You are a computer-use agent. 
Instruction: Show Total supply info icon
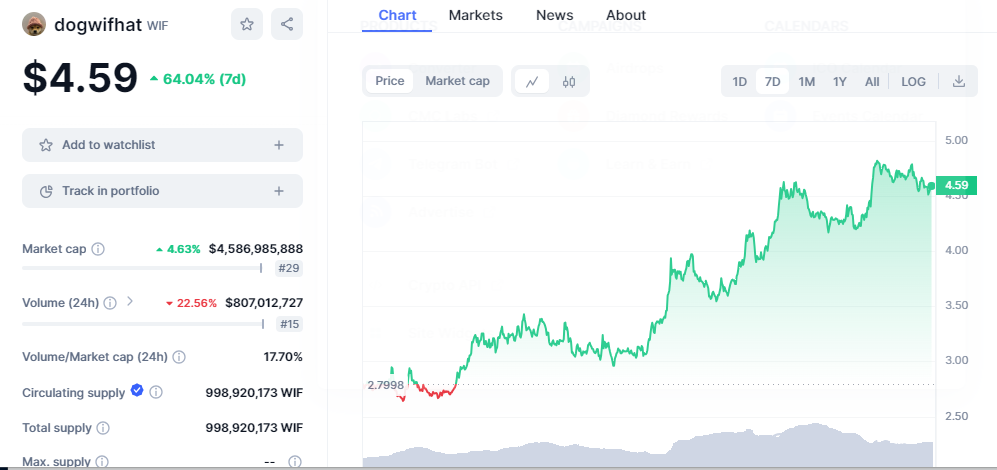103,428
